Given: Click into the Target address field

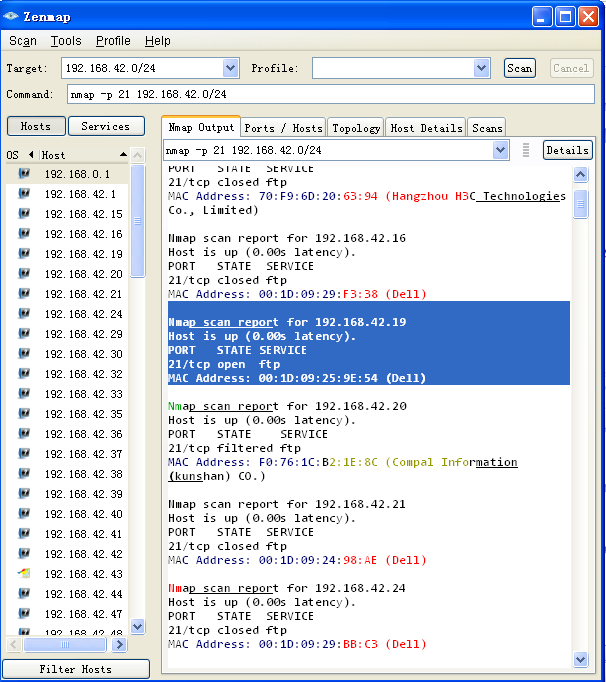Looking at the screenshot, I should click(142, 68).
